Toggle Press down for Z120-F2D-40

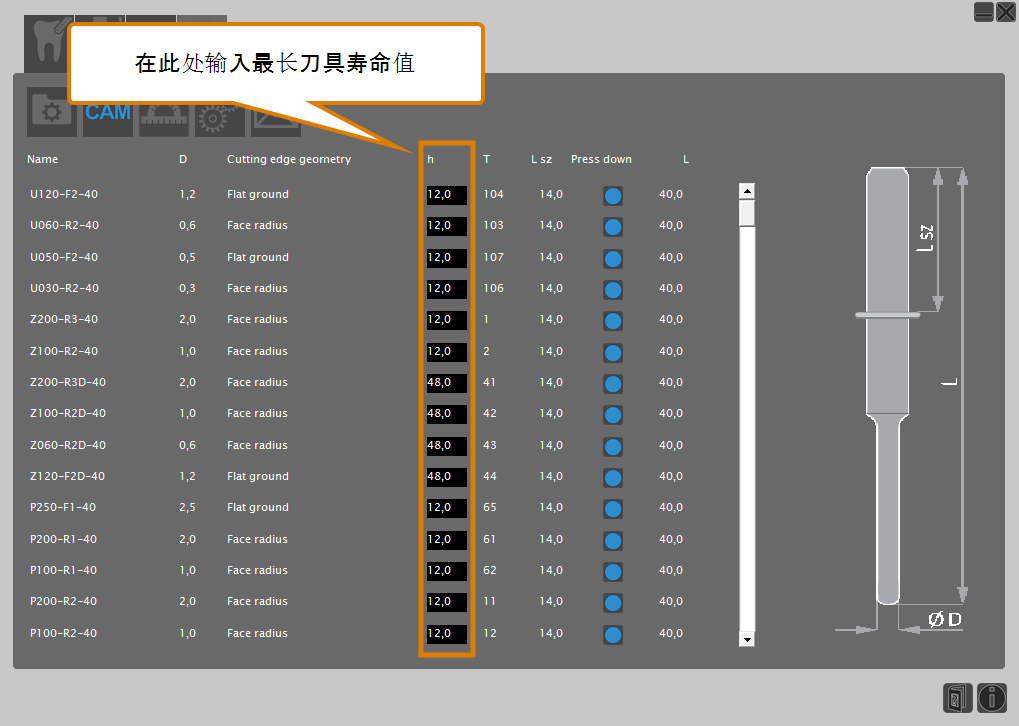(x=613, y=478)
